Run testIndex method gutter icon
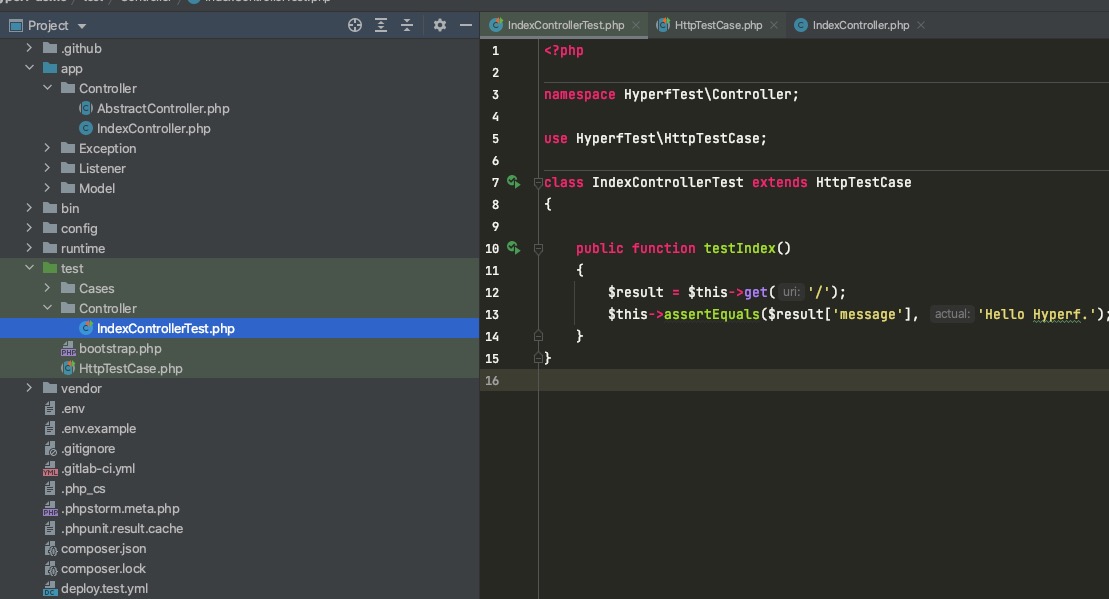The height and width of the screenshot is (599, 1109). [x=513, y=248]
